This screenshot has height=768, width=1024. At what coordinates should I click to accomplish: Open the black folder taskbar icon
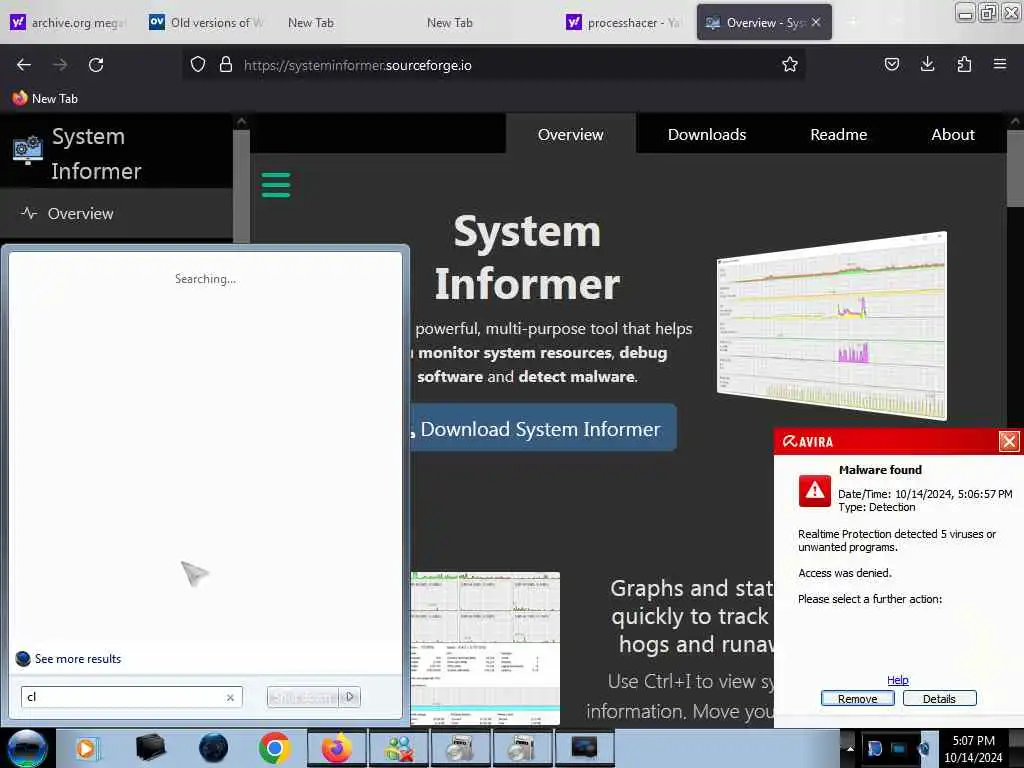(150, 748)
